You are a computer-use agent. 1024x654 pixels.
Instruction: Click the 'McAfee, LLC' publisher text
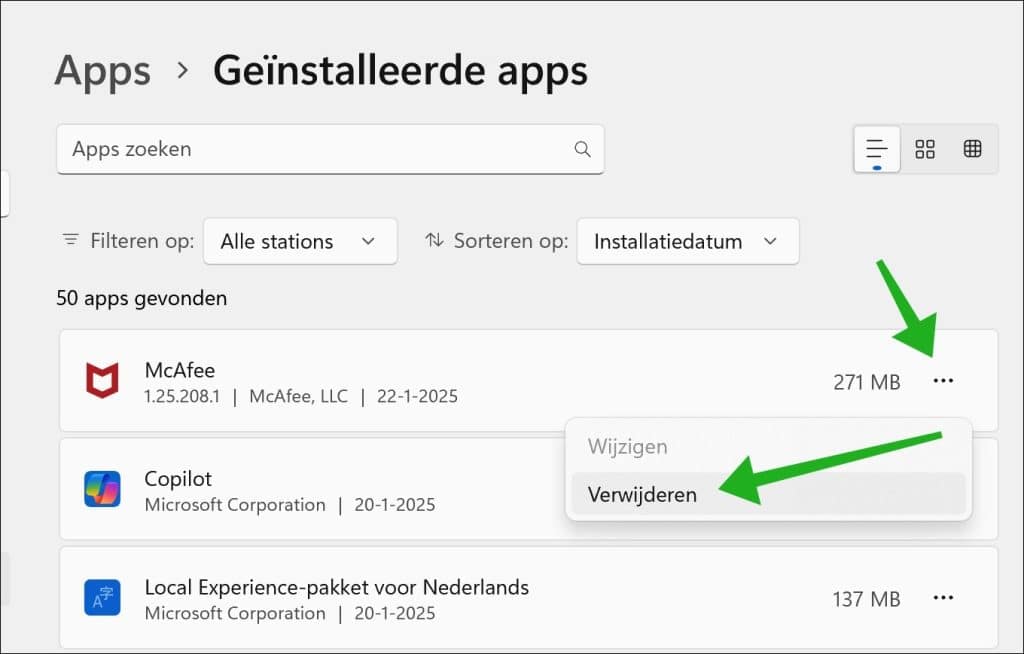click(298, 397)
